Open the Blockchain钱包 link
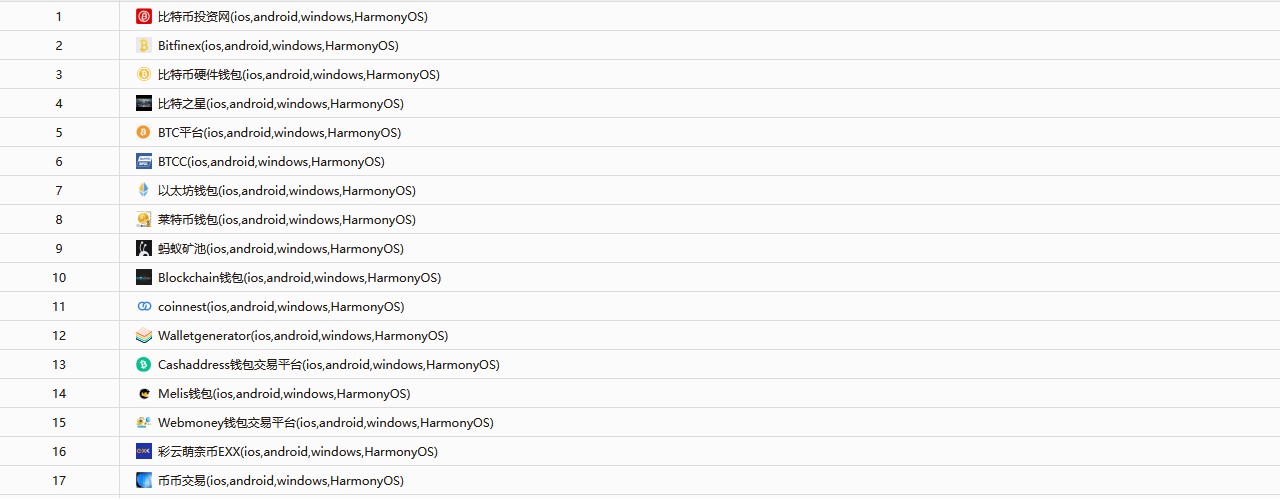This screenshot has height=500, width=1280. (x=299, y=278)
